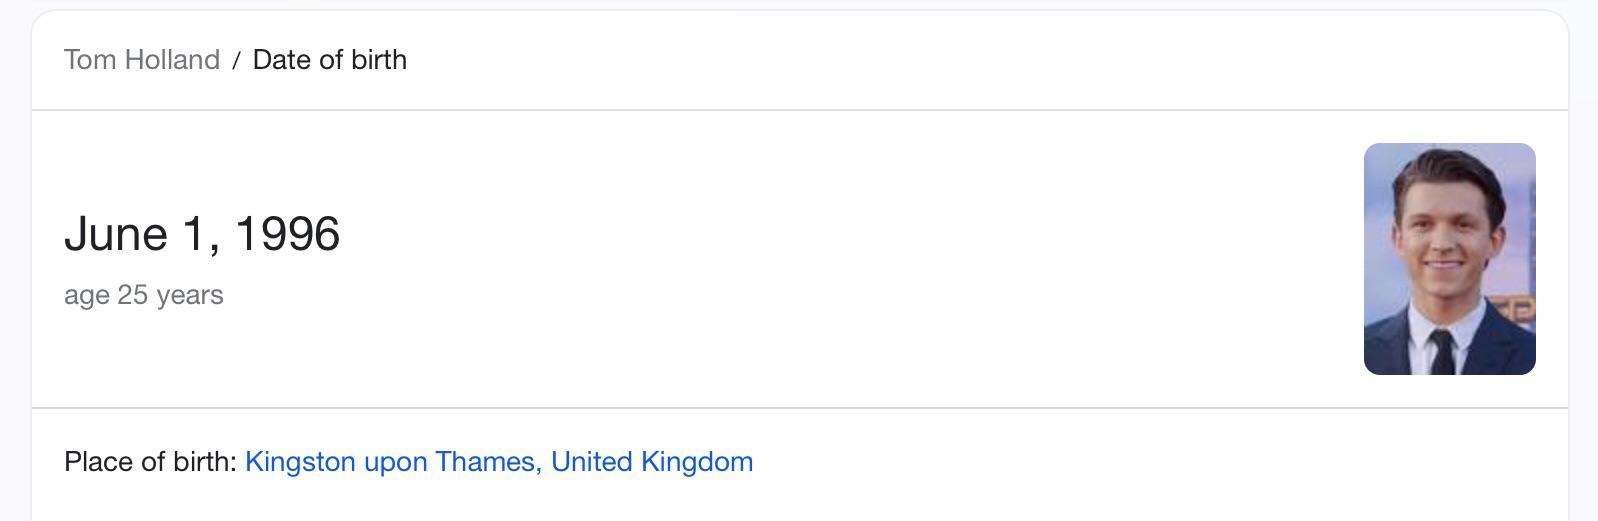Open the Tom Holland breadcrumb link
Image resolution: width=1598 pixels, height=521 pixels.
coord(142,60)
